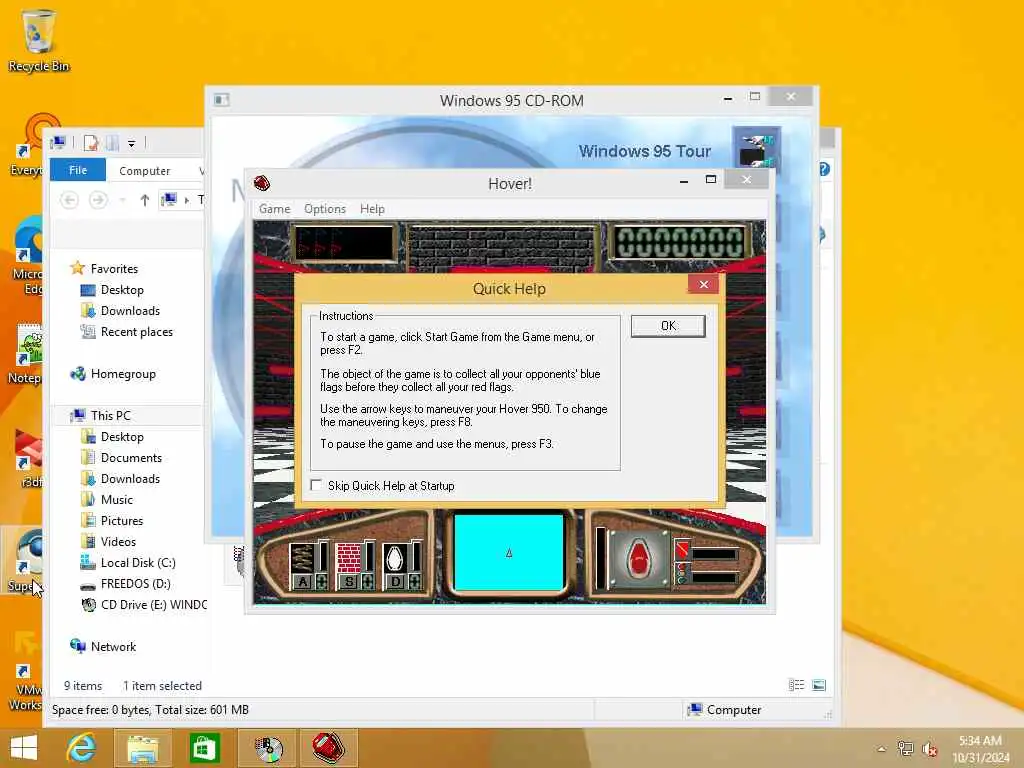Viewport: 1024px width, 768px height.
Task: Select Downloads under This PC
Action: 129,479
